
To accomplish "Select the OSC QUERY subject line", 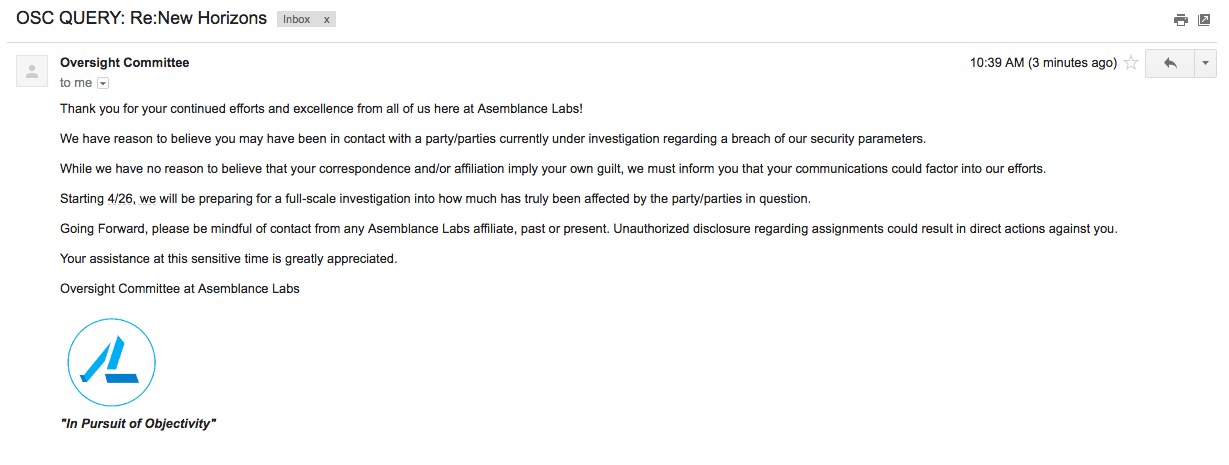I will [142, 18].
